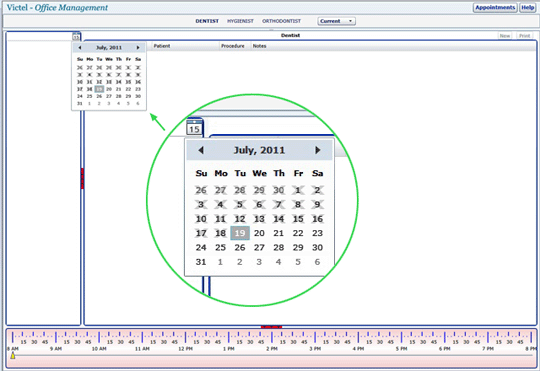The height and width of the screenshot is (371, 540).
Task: Select July 21 in small date picker
Action: [x=118, y=89]
